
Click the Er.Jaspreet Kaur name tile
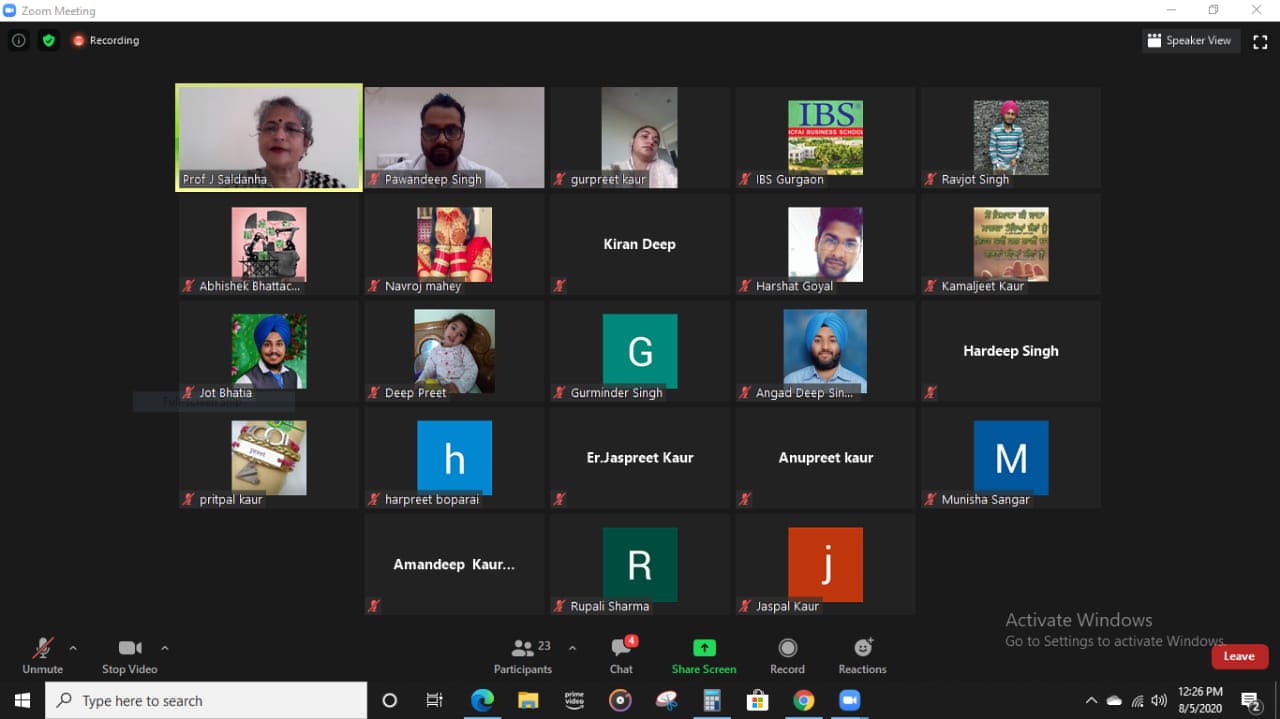640,458
